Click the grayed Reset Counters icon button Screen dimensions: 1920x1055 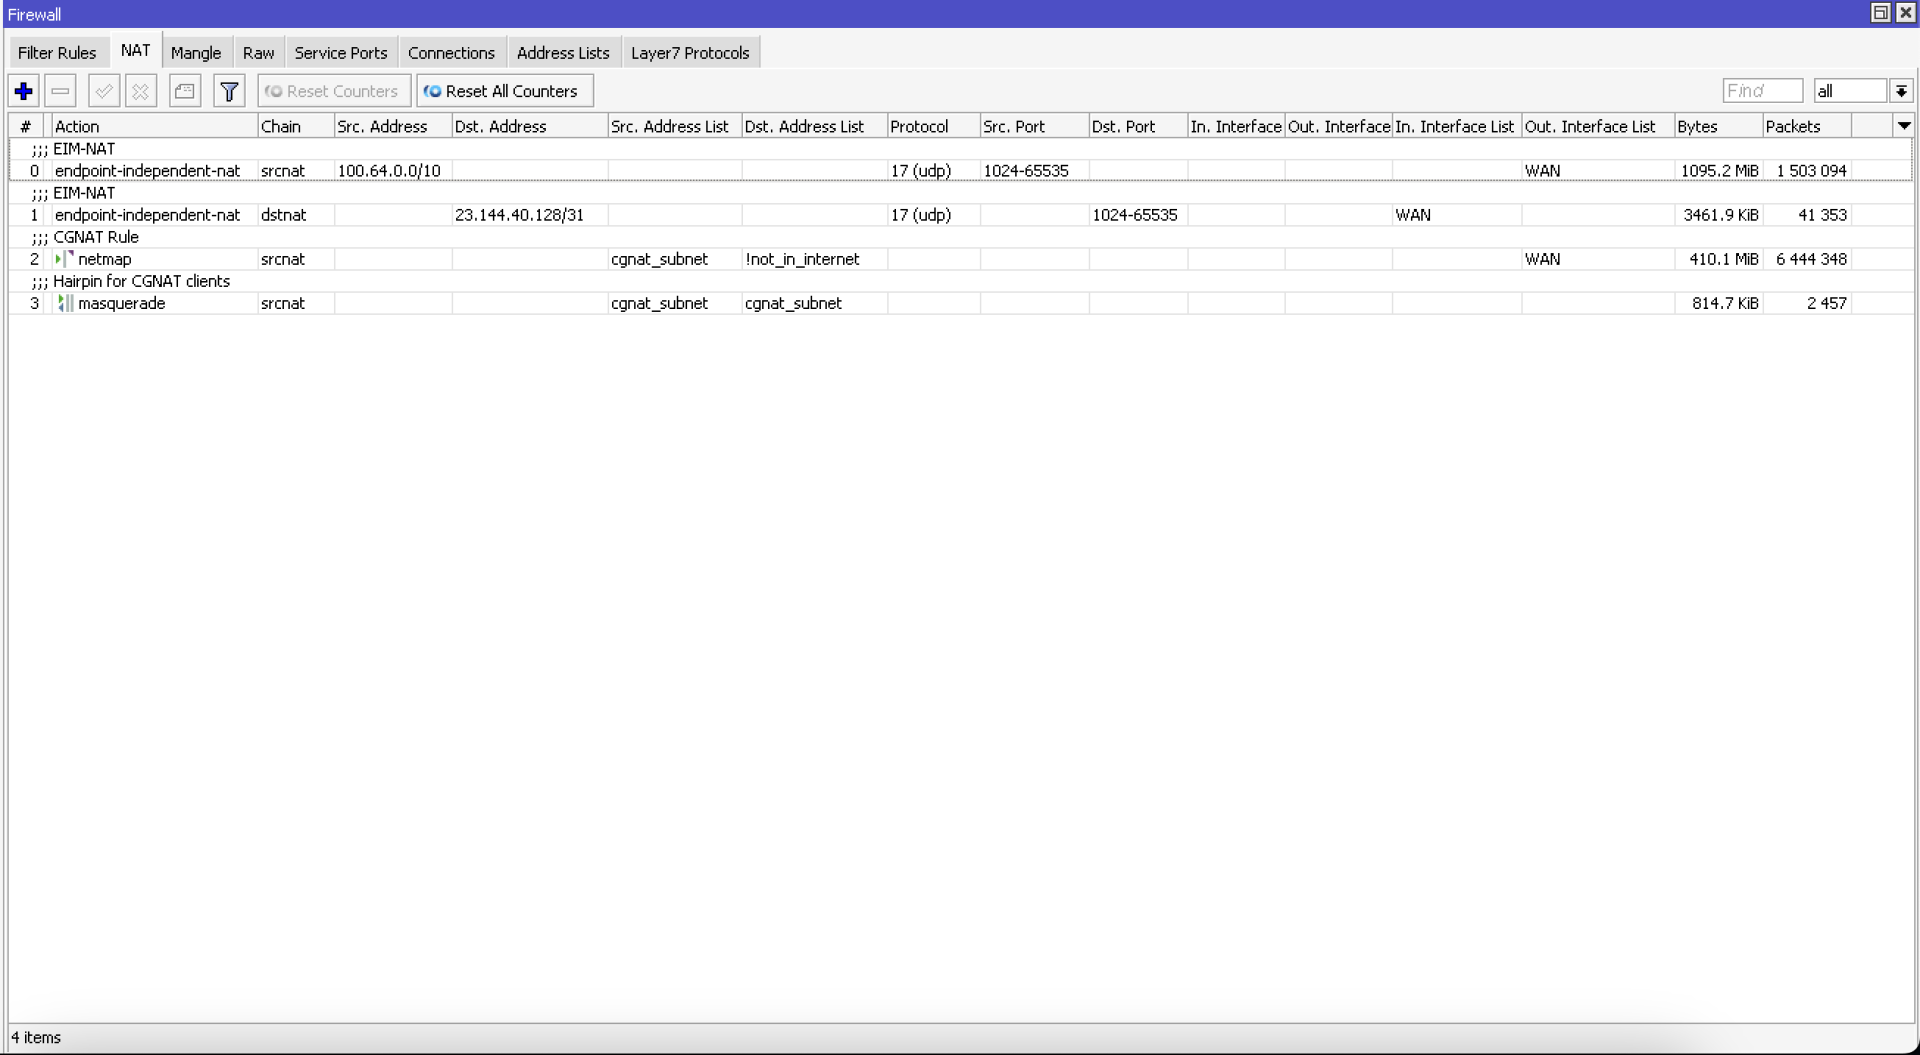pos(332,90)
